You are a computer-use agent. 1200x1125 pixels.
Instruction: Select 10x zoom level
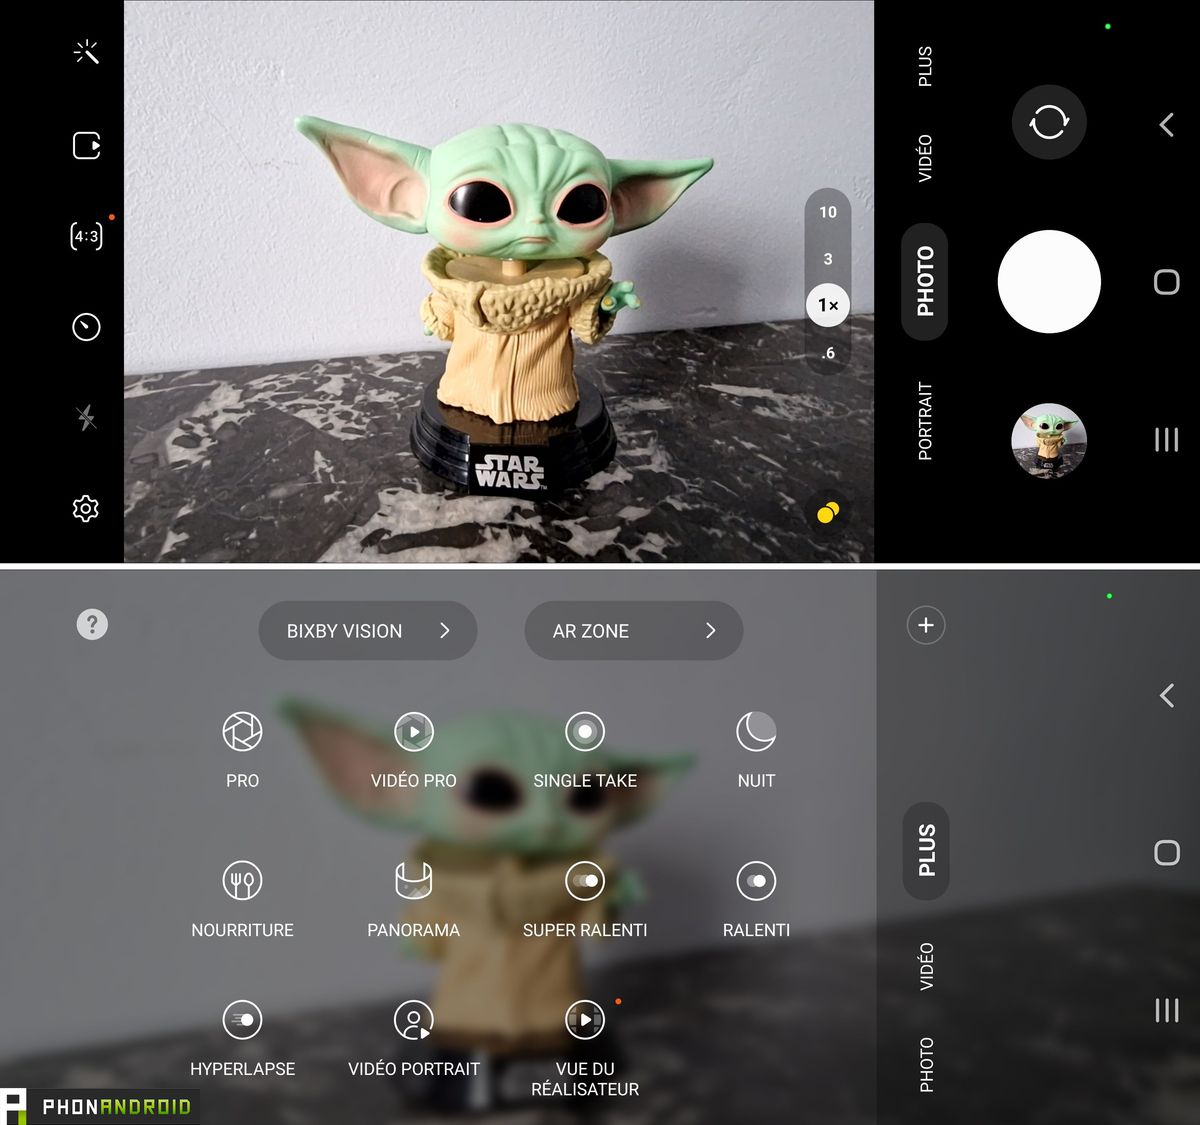tap(828, 212)
